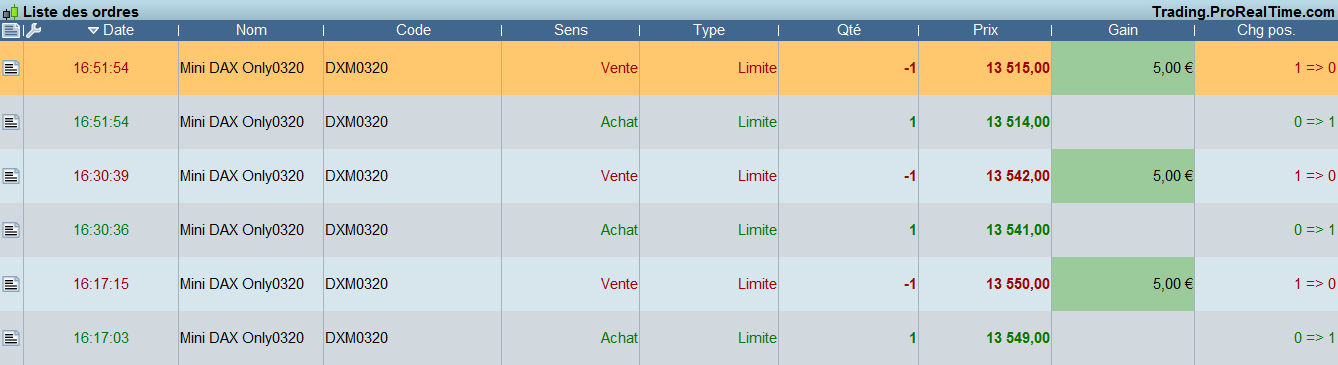Open details icon for 16:51:54 Vente order
1338x365 pixels.
tap(11, 68)
